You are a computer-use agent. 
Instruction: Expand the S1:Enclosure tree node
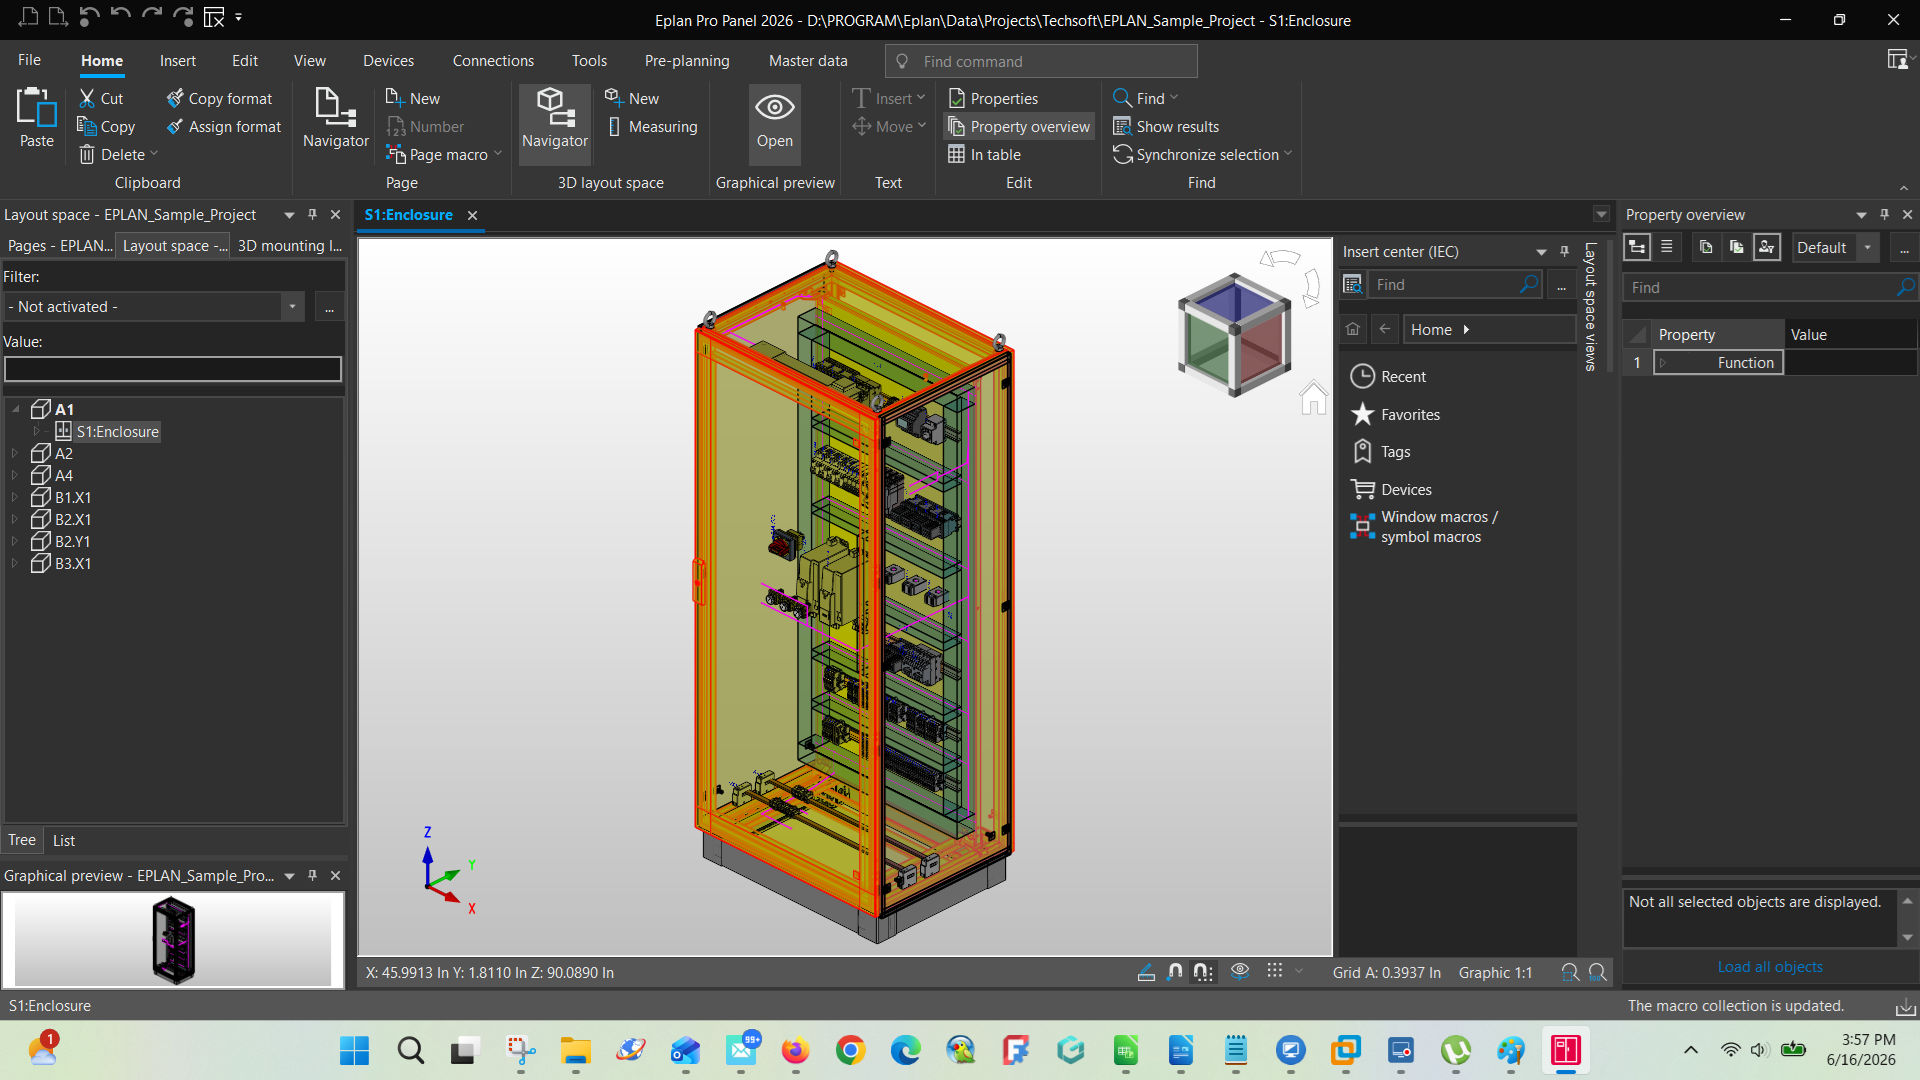(x=38, y=431)
